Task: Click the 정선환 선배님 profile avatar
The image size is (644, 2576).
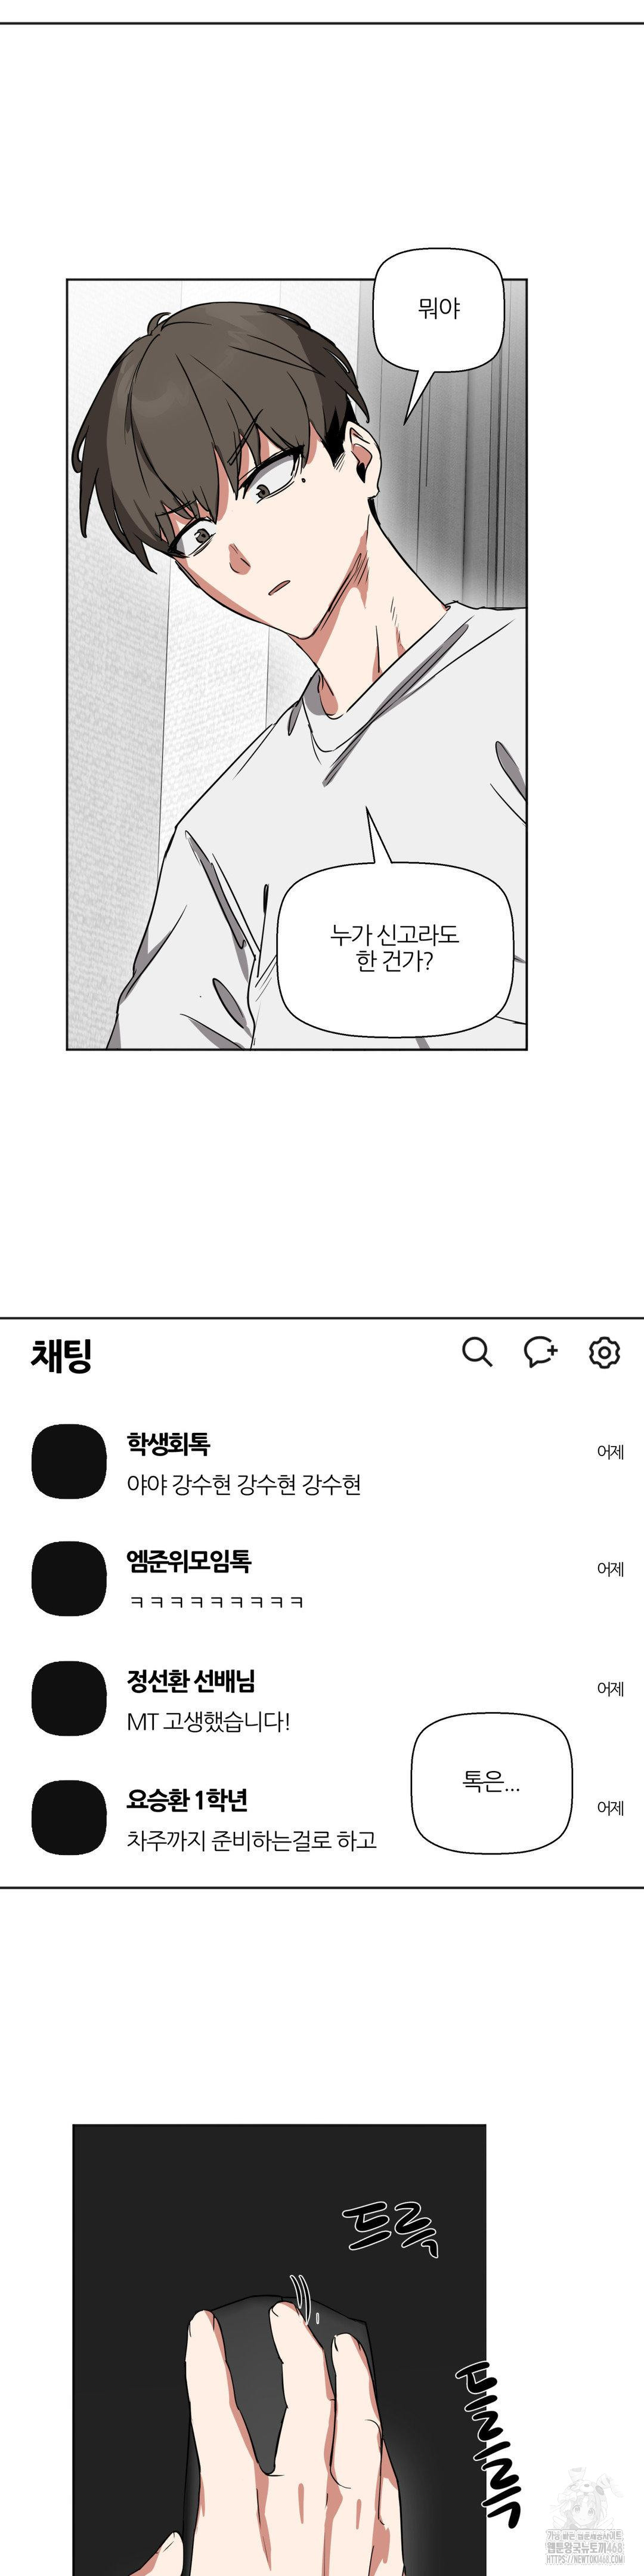Action: [x=69, y=1698]
